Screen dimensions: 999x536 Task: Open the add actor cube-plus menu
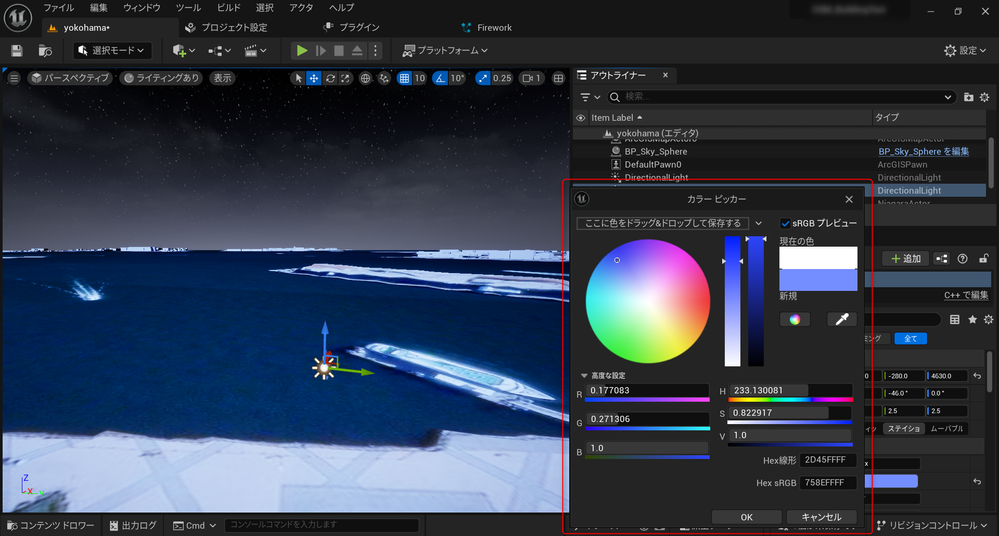183,50
